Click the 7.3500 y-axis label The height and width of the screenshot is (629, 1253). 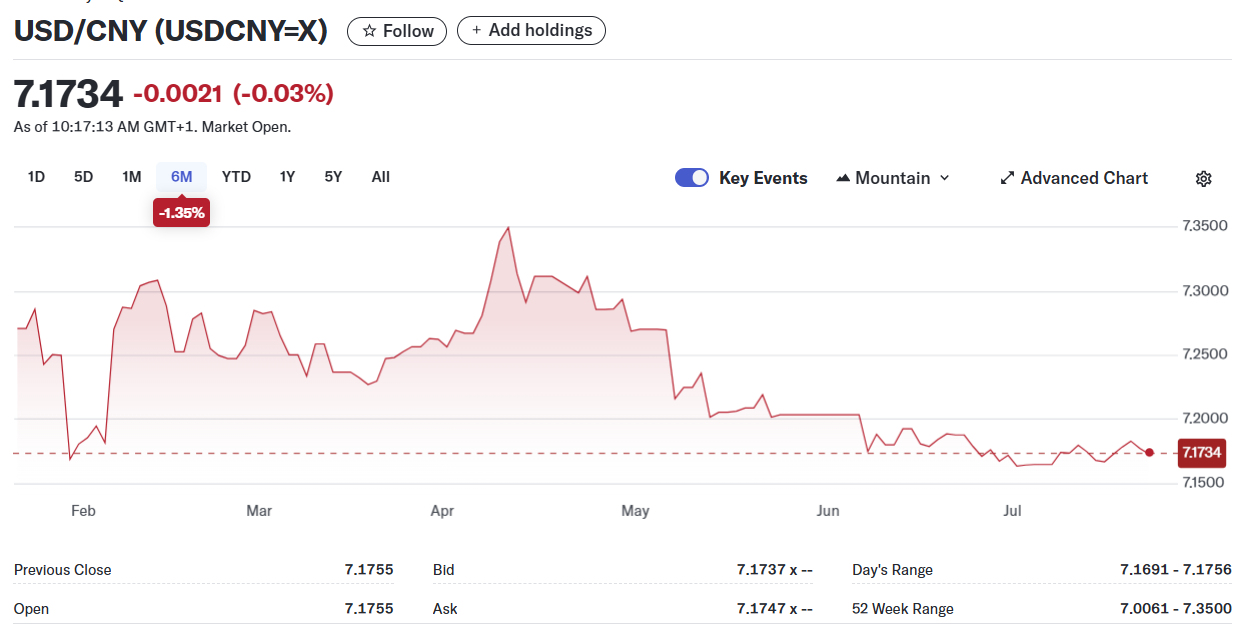1205,226
